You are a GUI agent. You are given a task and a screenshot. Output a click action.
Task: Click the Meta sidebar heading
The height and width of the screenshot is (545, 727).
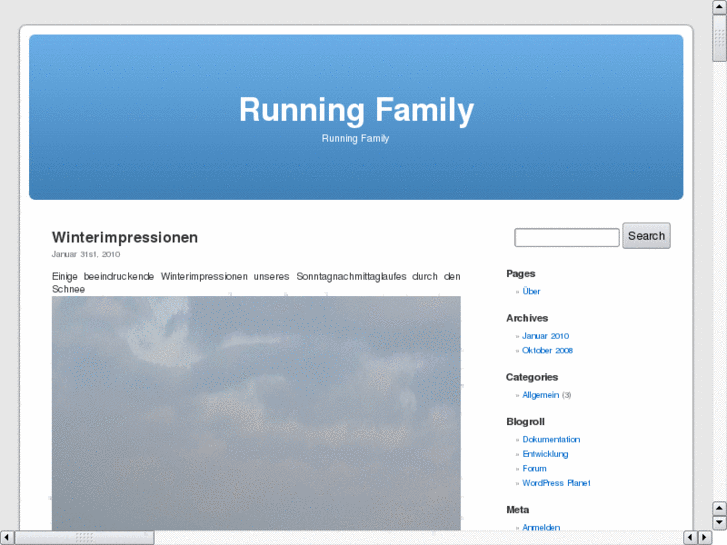click(x=517, y=510)
